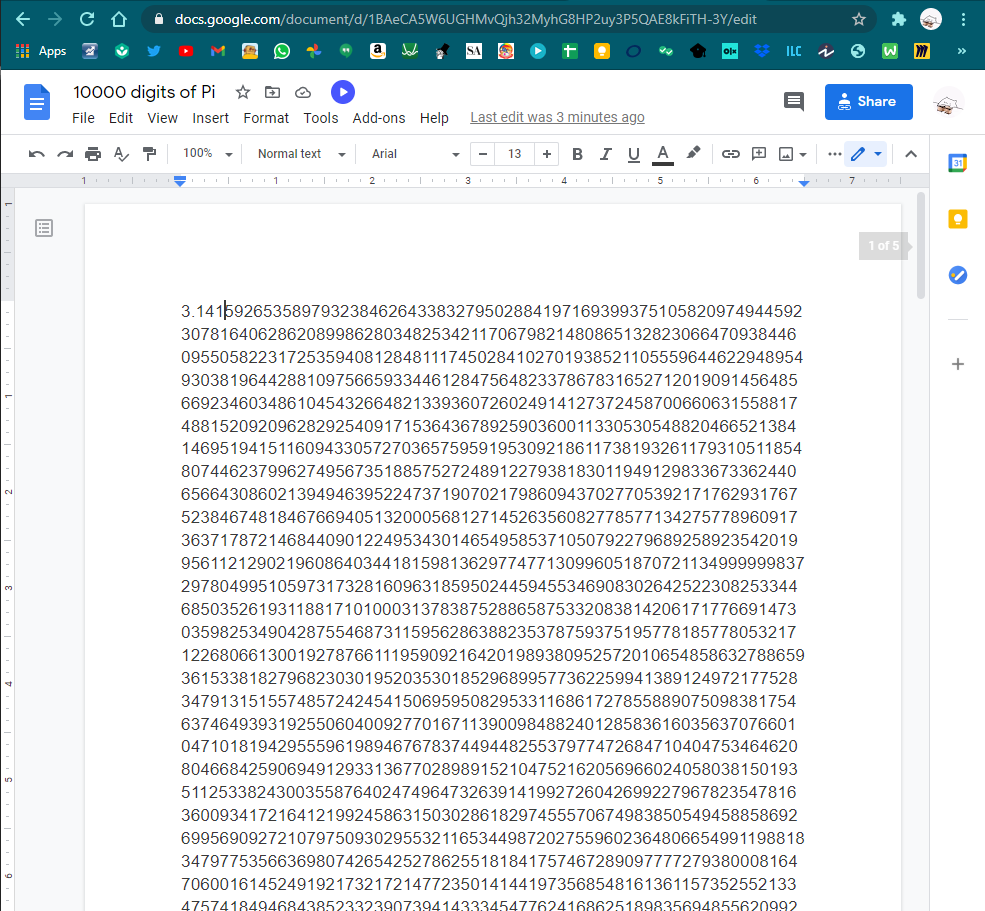Open the text color picker
985x911 pixels.
click(663, 154)
